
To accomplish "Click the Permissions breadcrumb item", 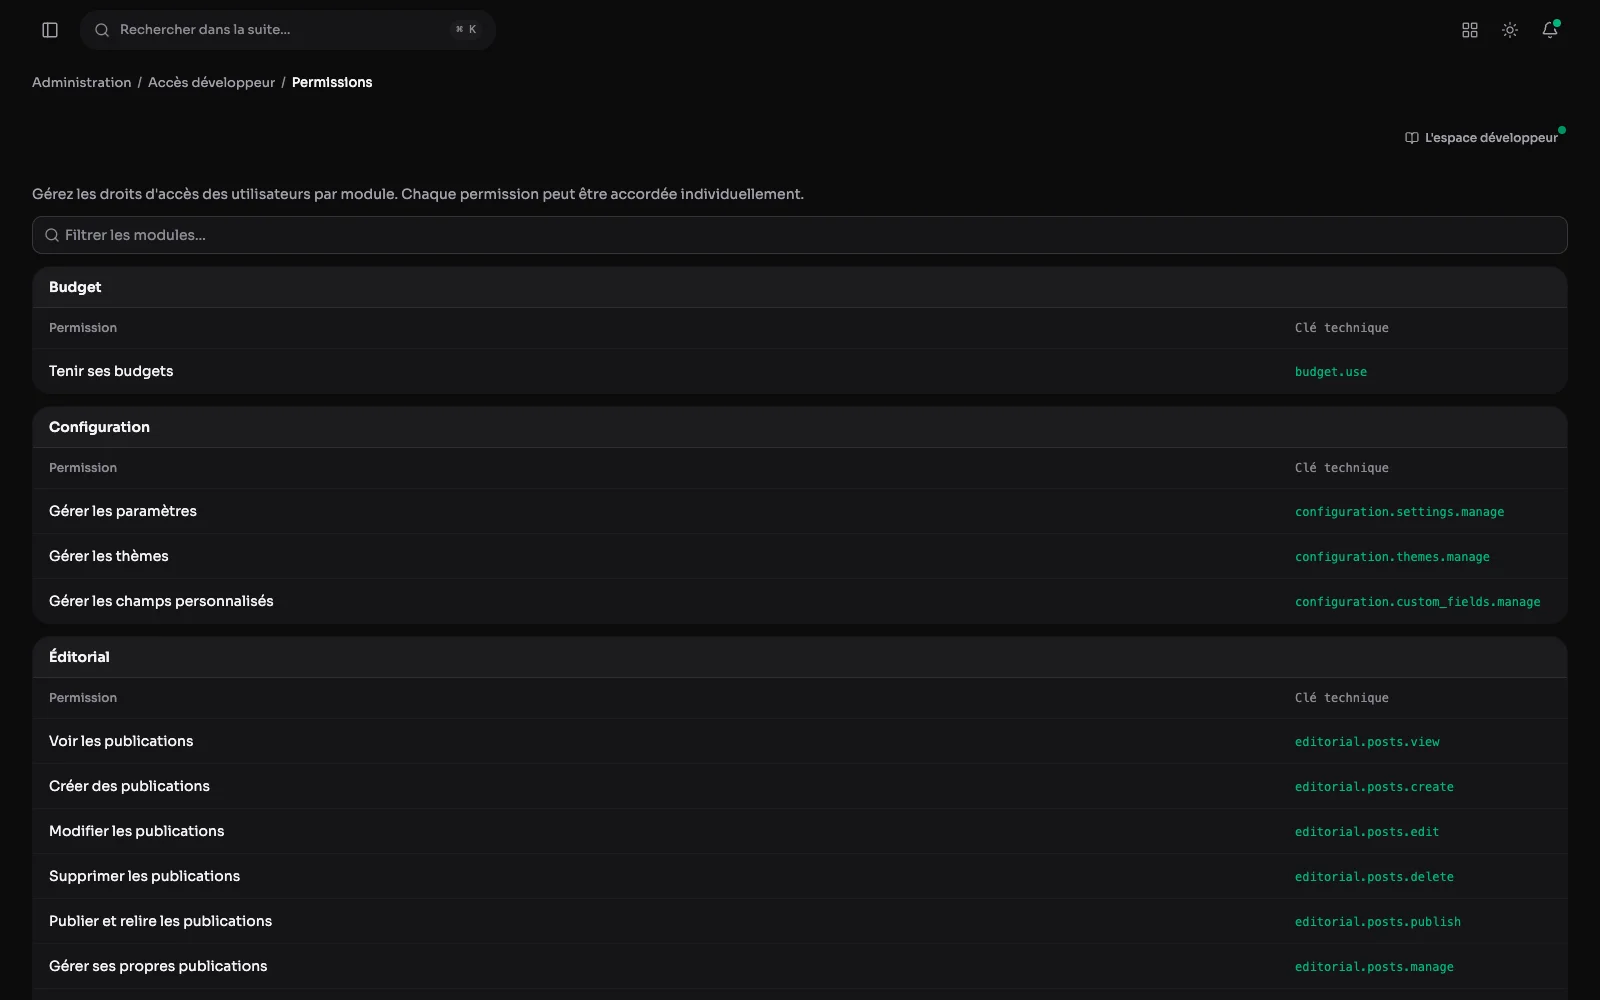I will [x=332, y=82].
